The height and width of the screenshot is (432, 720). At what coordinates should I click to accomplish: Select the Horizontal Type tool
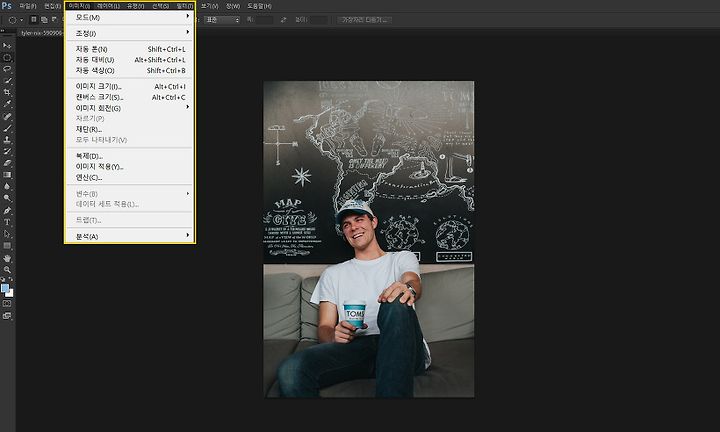coord(7,222)
